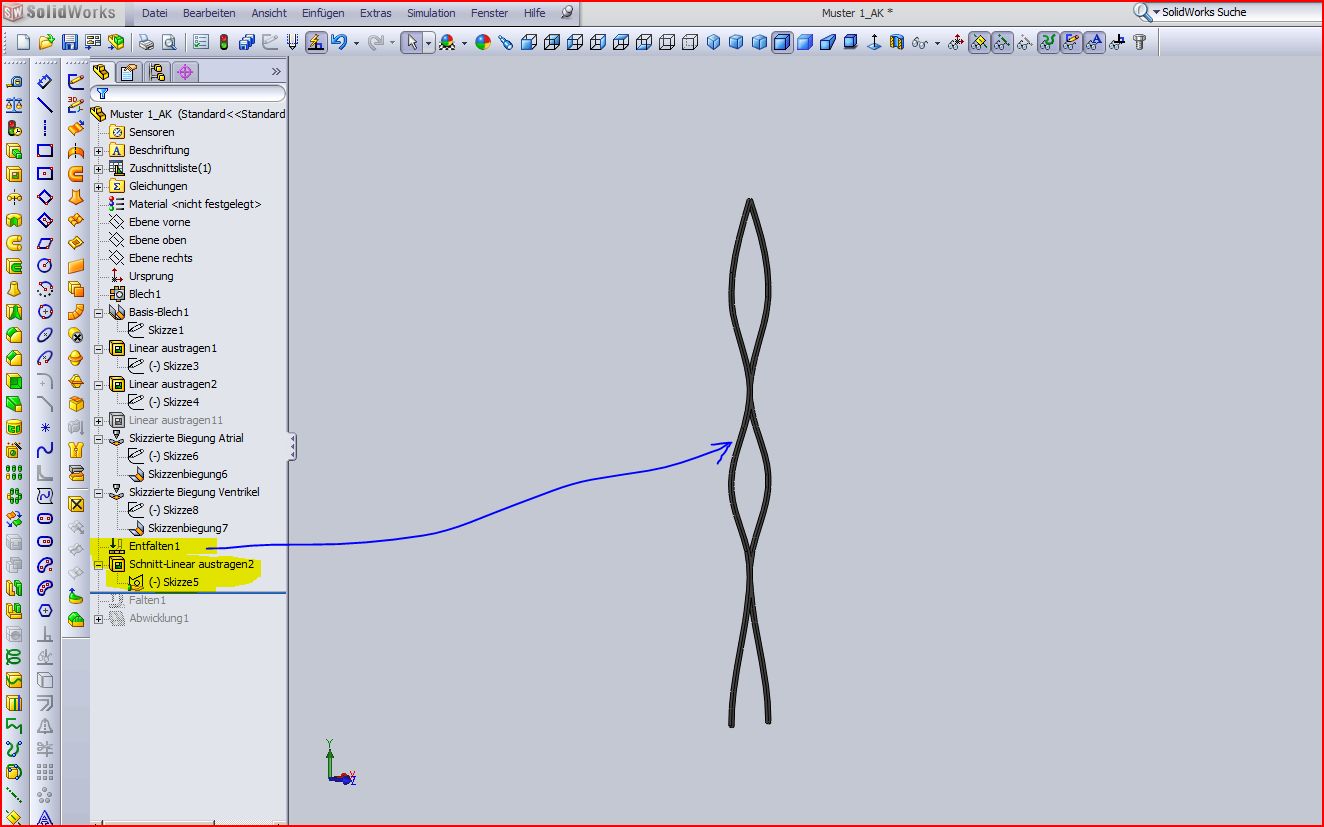Select the Line sketch tool
The image size is (1324, 827).
point(45,104)
